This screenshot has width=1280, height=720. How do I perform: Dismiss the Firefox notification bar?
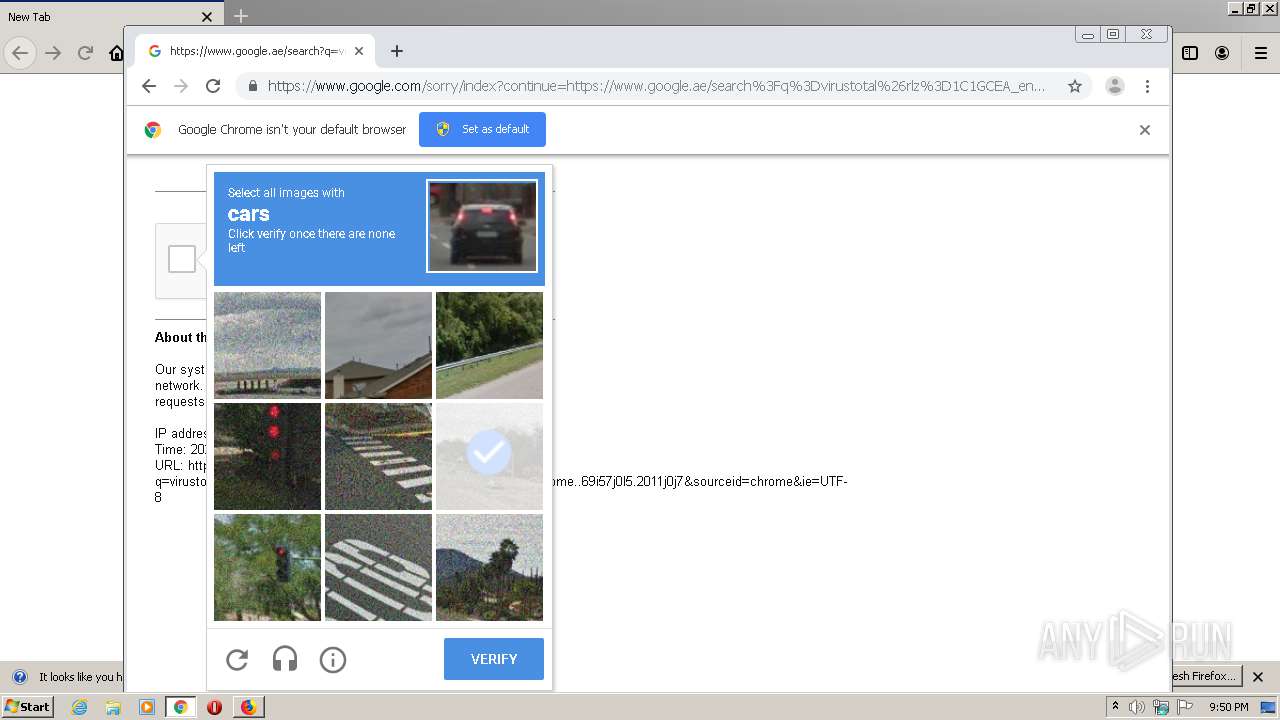pos(1258,677)
